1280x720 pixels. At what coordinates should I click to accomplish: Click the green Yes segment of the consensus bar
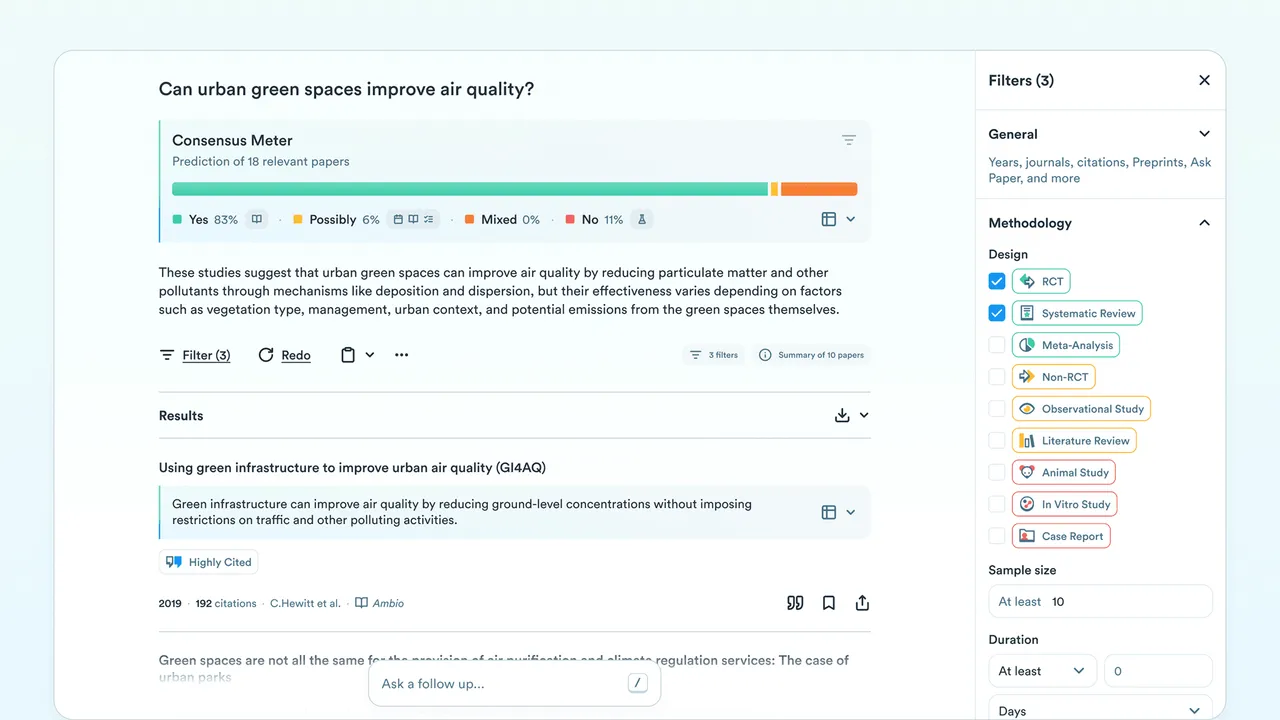pos(470,189)
